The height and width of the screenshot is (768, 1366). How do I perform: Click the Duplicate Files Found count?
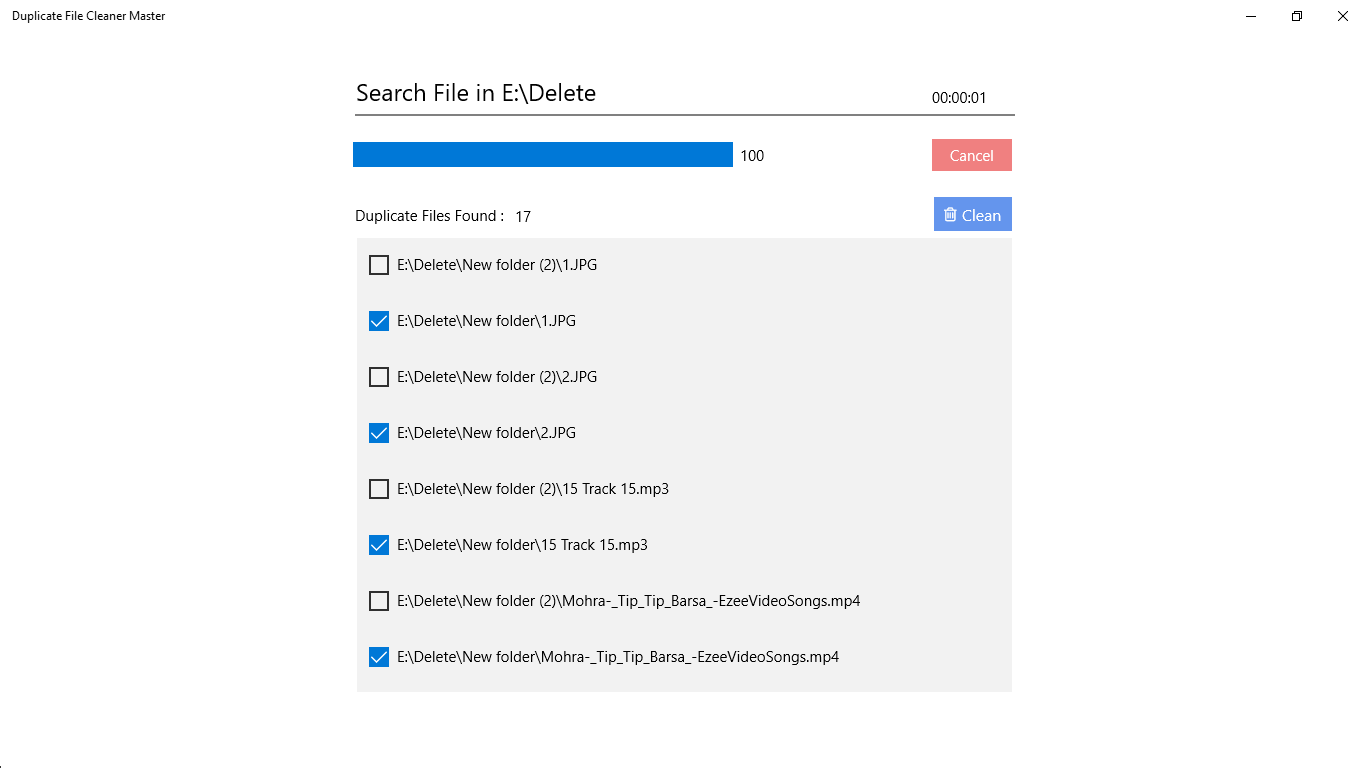[523, 216]
